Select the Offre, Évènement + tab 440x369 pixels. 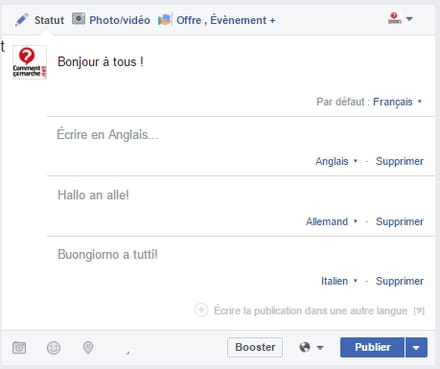pyautogui.click(x=226, y=20)
